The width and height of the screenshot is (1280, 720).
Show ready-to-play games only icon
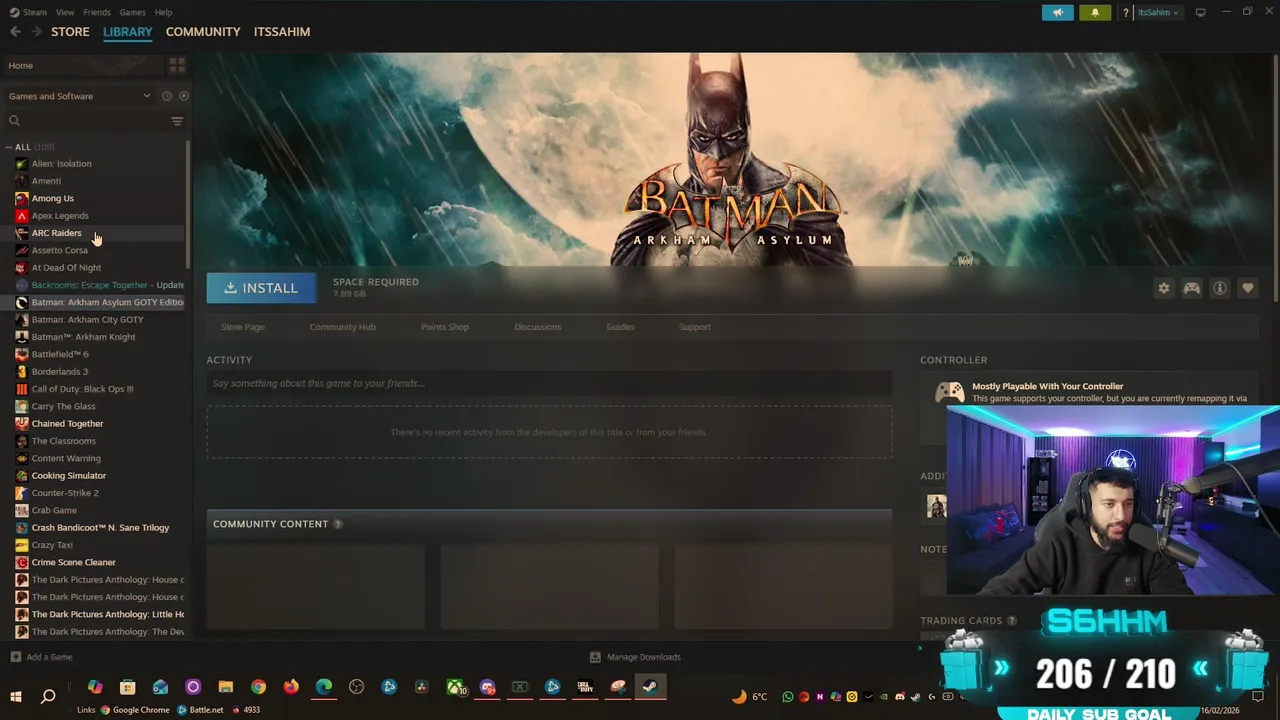tap(183, 96)
